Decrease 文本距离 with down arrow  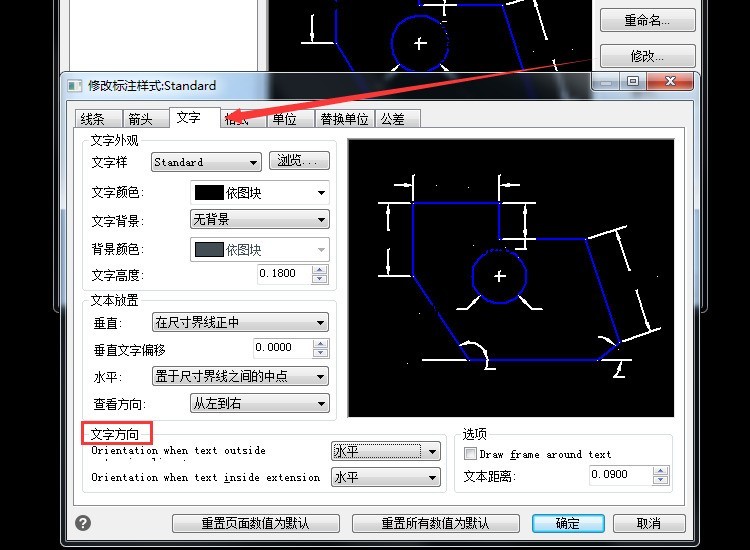coord(661,480)
